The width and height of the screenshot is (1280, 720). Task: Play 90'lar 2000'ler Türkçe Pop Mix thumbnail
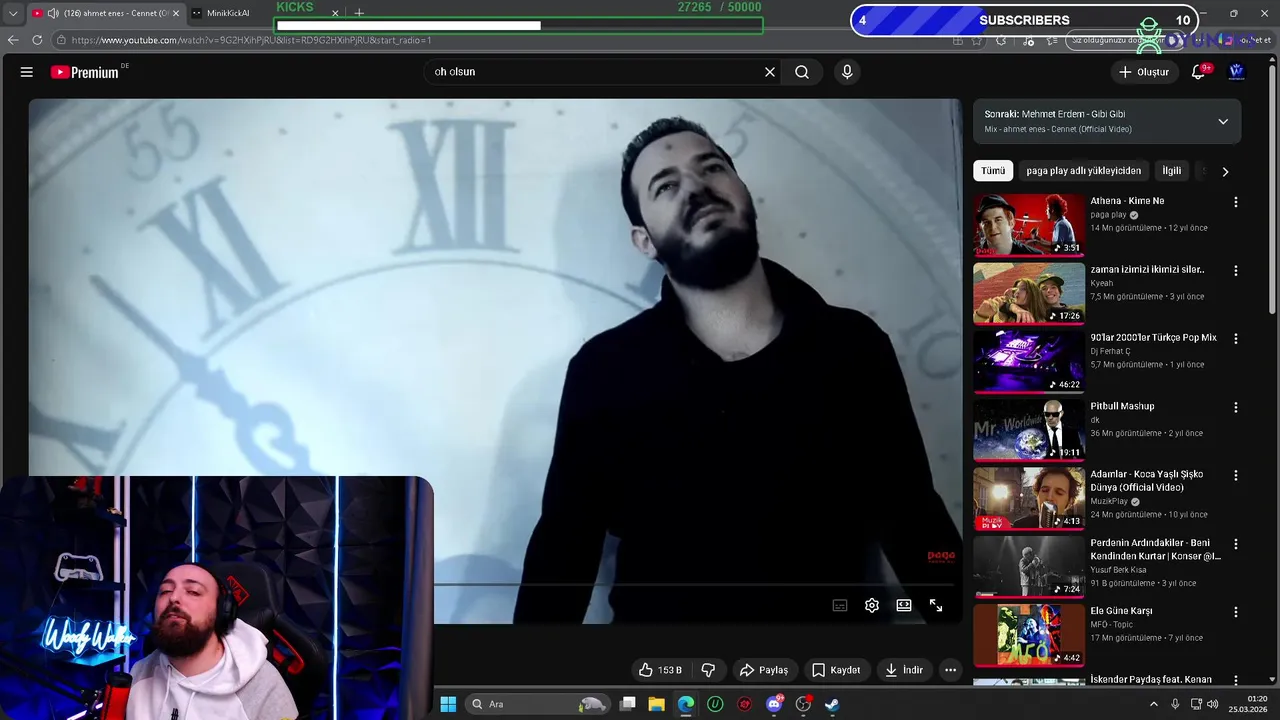point(1028,362)
